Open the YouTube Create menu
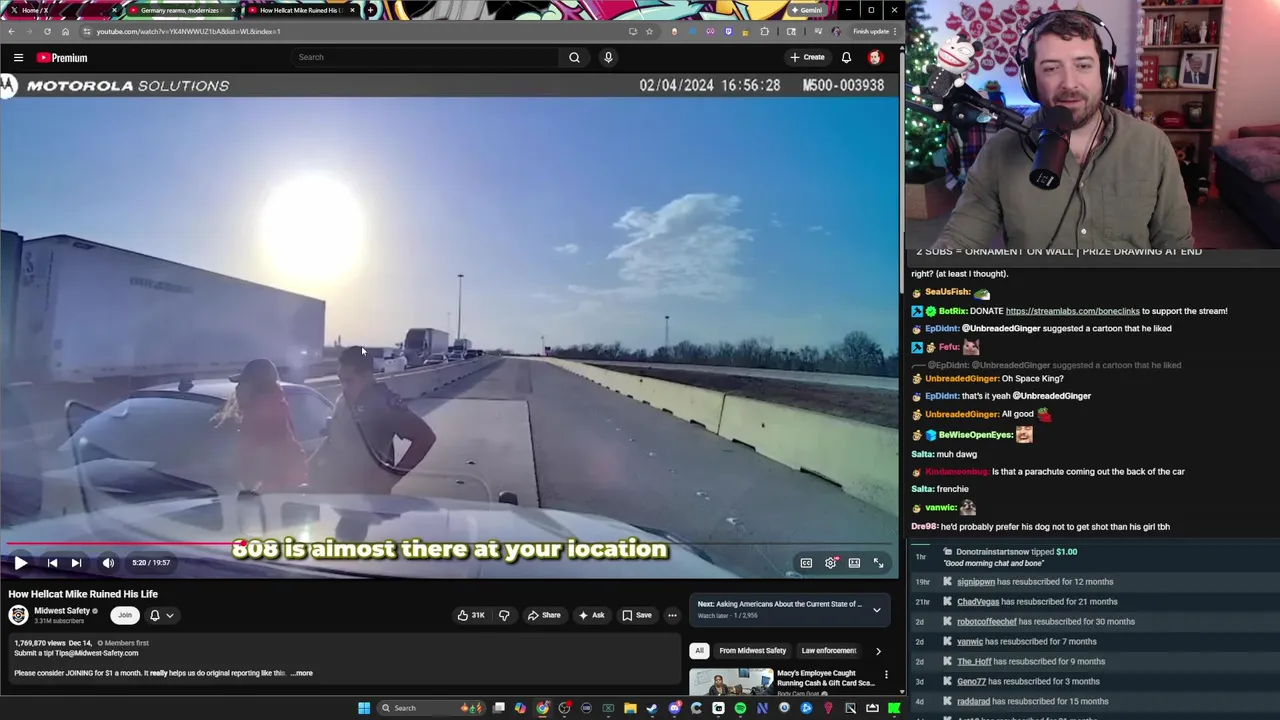 [807, 57]
